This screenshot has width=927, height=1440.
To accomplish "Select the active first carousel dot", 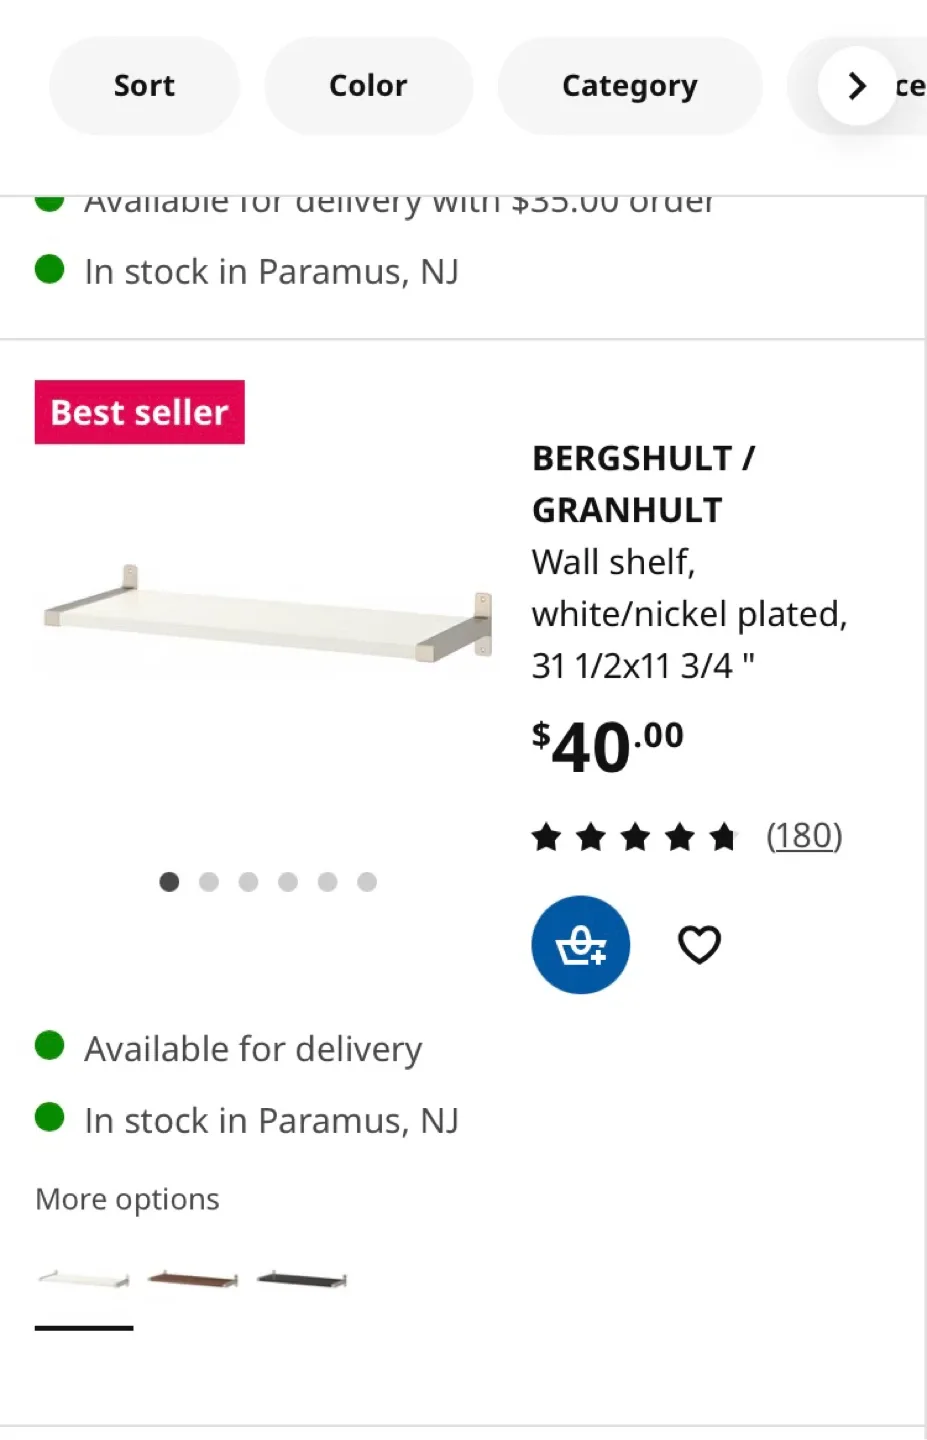I will point(169,882).
